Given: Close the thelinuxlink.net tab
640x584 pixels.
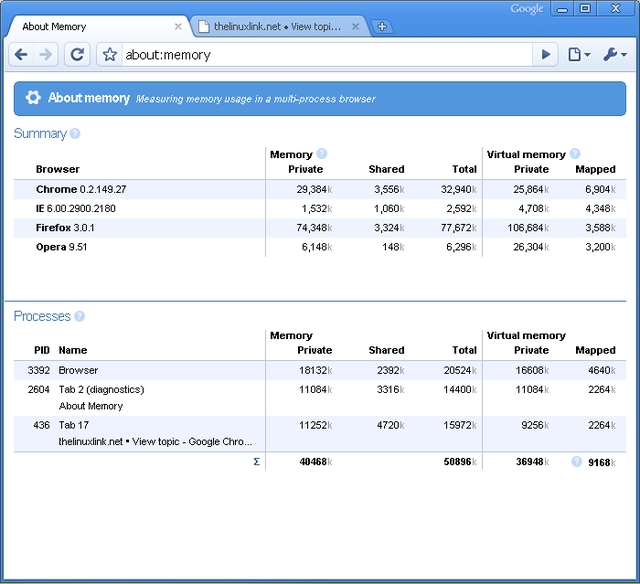Looking at the screenshot, I should coord(356,27).
